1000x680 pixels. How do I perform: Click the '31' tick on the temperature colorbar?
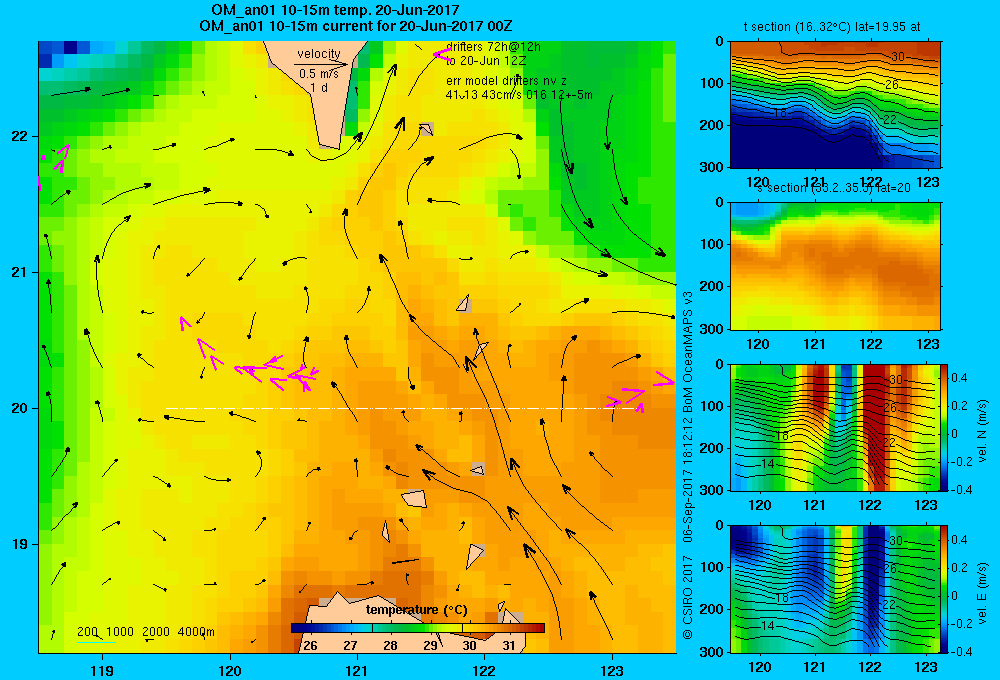[508, 646]
